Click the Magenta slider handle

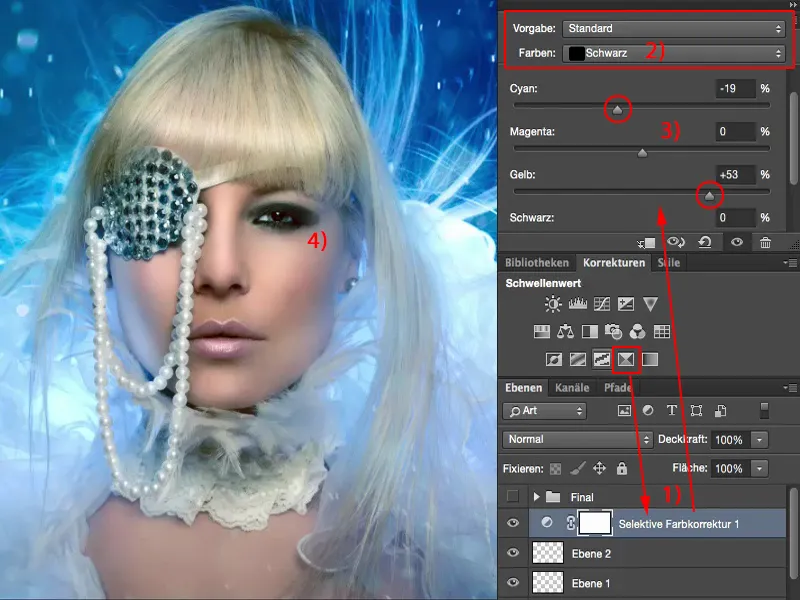642,153
